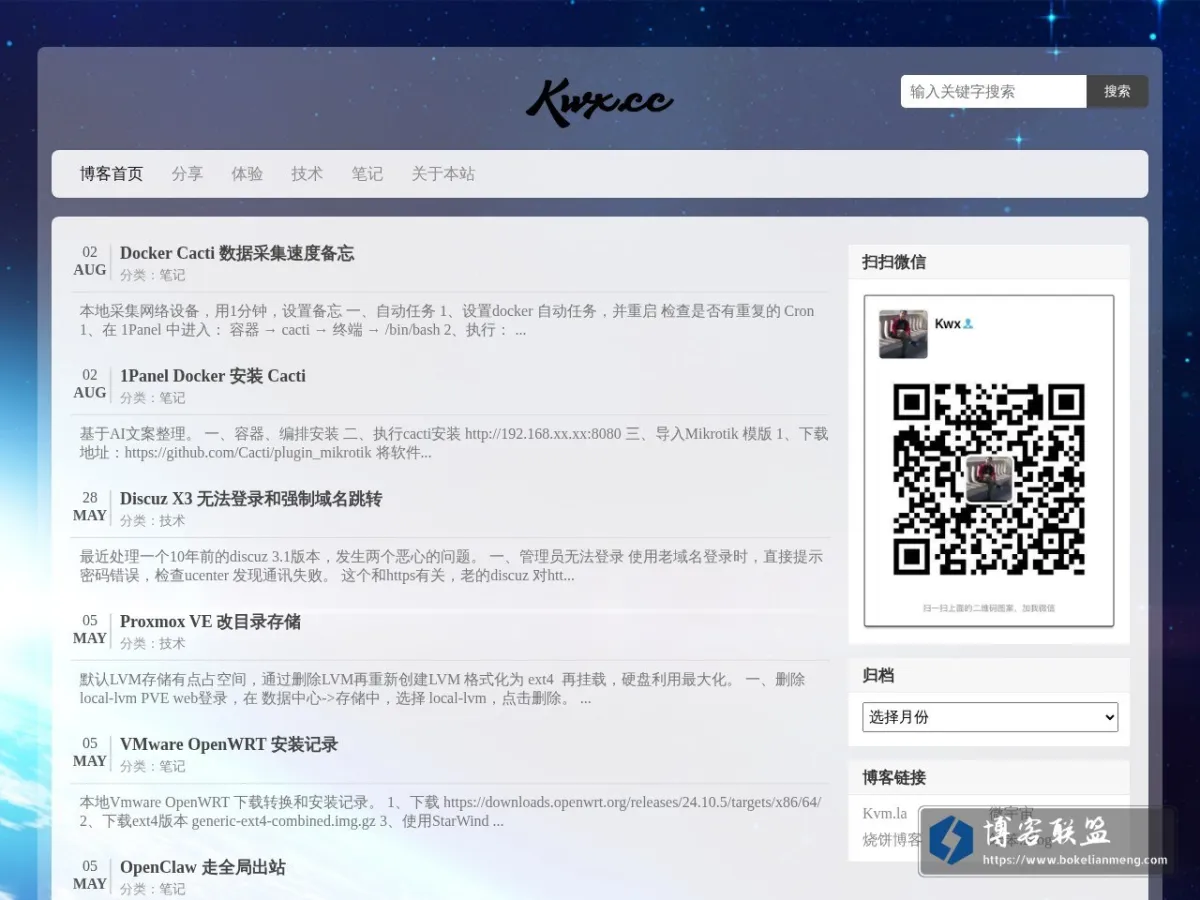Image resolution: width=1200 pixels, height=900 pixels.
Task: Focus the keyword search input field
Action: click(x=993, y=91)
